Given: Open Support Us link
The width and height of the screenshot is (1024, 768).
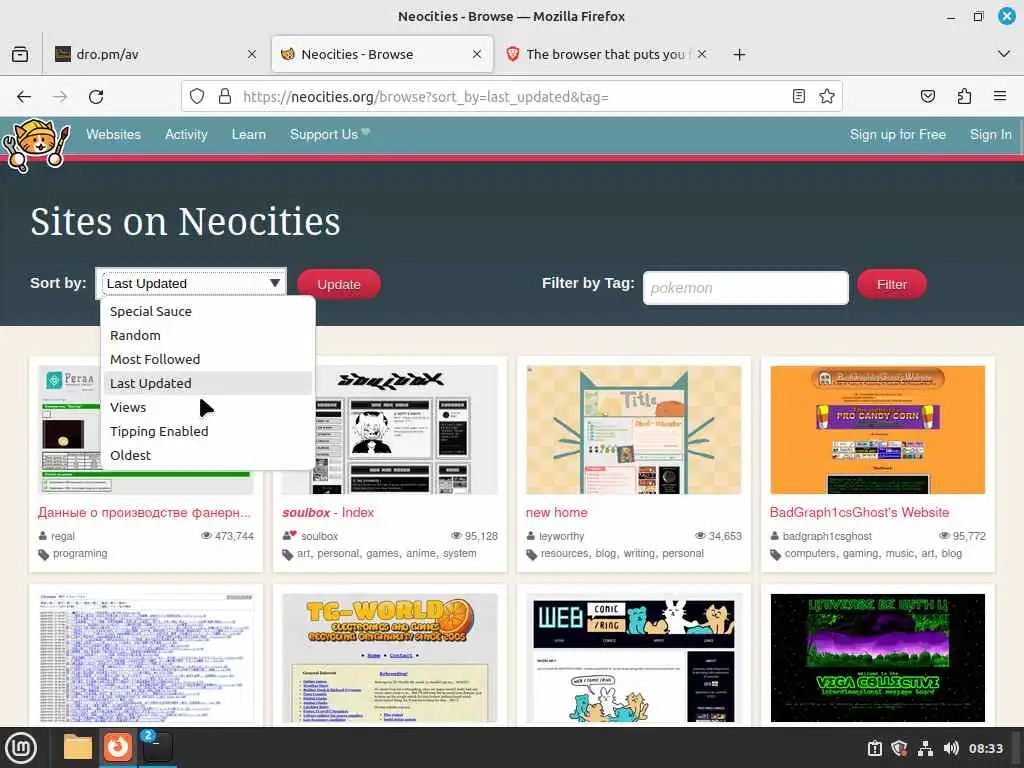Looking at the screenshot, I should [x=330, y=135].
